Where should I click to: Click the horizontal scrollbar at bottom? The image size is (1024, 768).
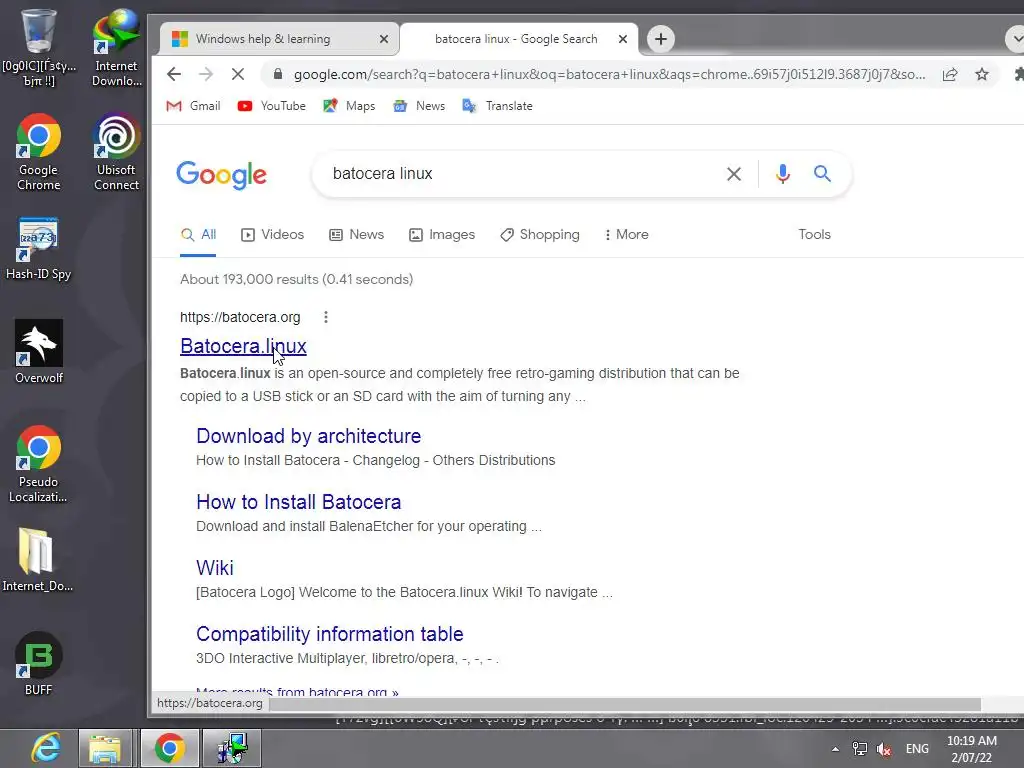coord(625,704)
